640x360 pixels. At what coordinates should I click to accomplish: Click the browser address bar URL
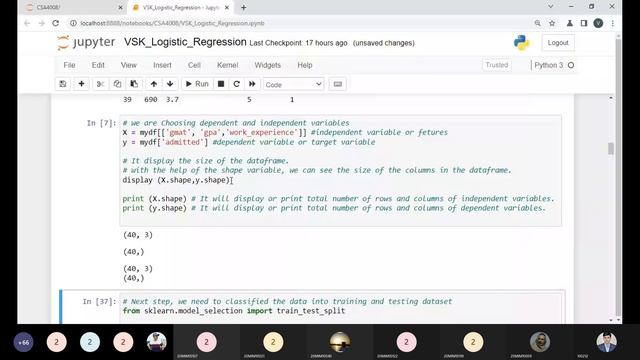tap(172, 23)
